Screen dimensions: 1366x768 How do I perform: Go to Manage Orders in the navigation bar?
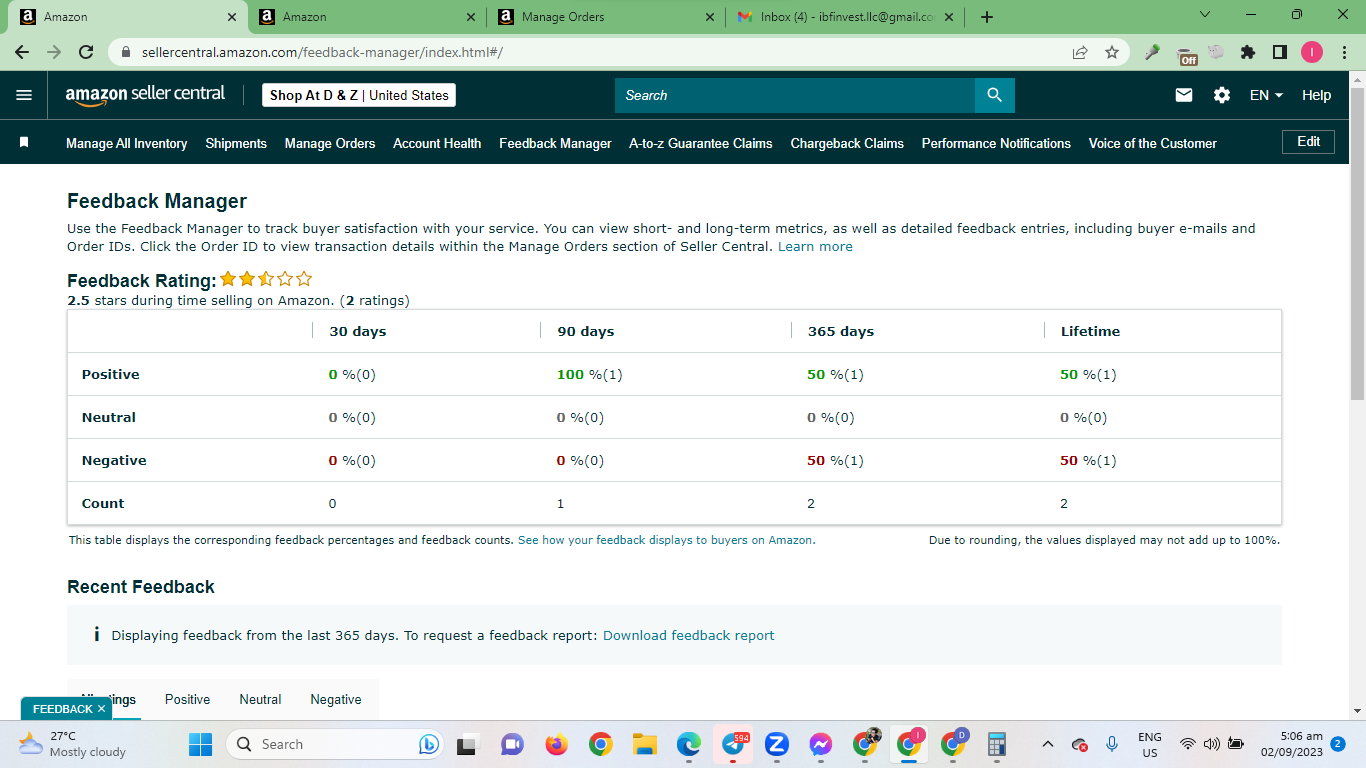click(x=330, y=143)
